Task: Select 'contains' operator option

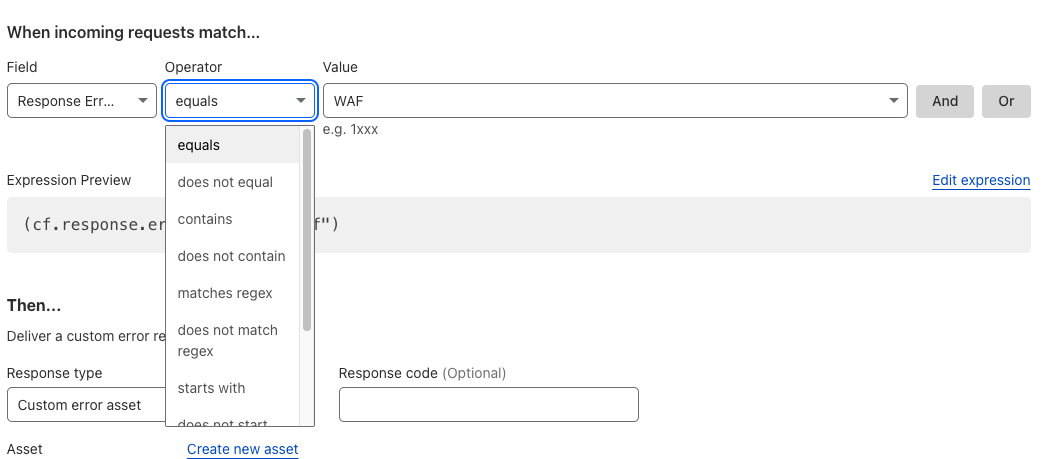Action: click(205, 219)
